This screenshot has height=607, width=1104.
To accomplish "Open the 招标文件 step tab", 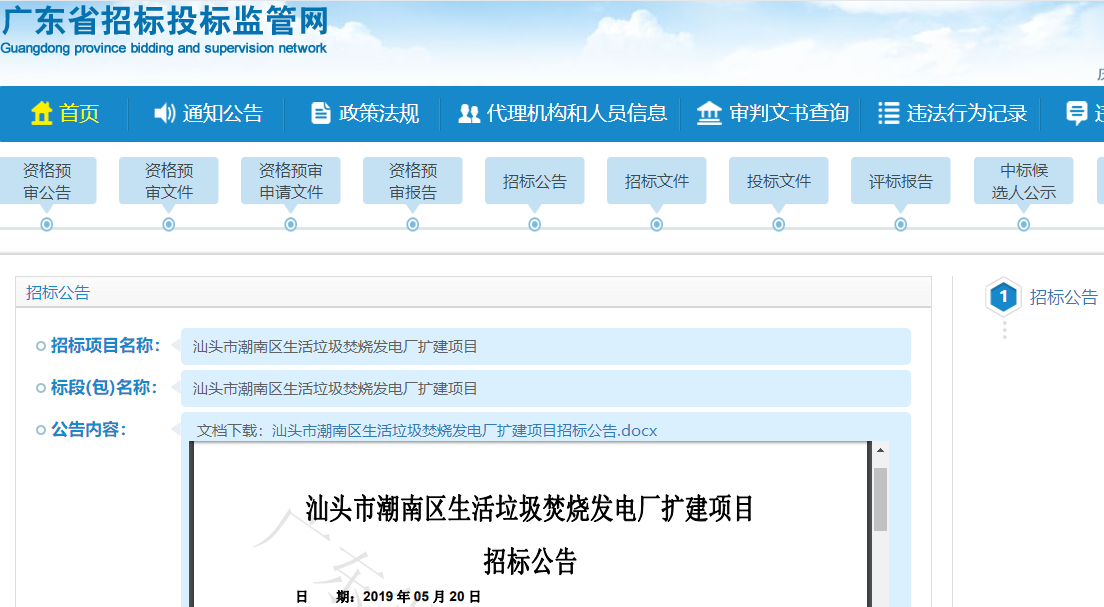I will coord(657,182).
